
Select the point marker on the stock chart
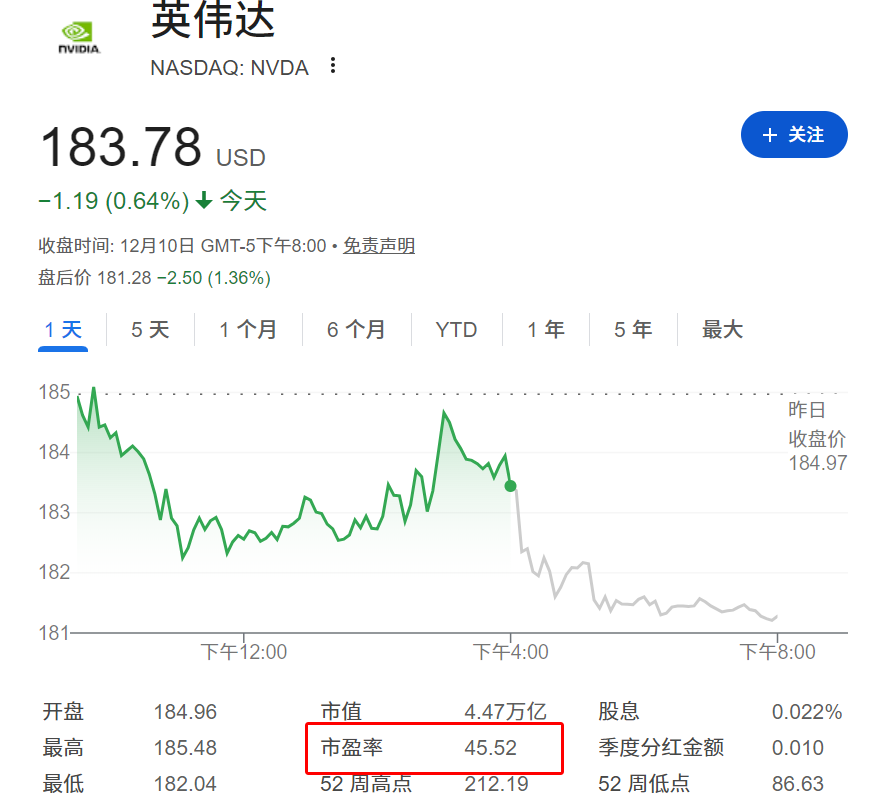(510, 486)
